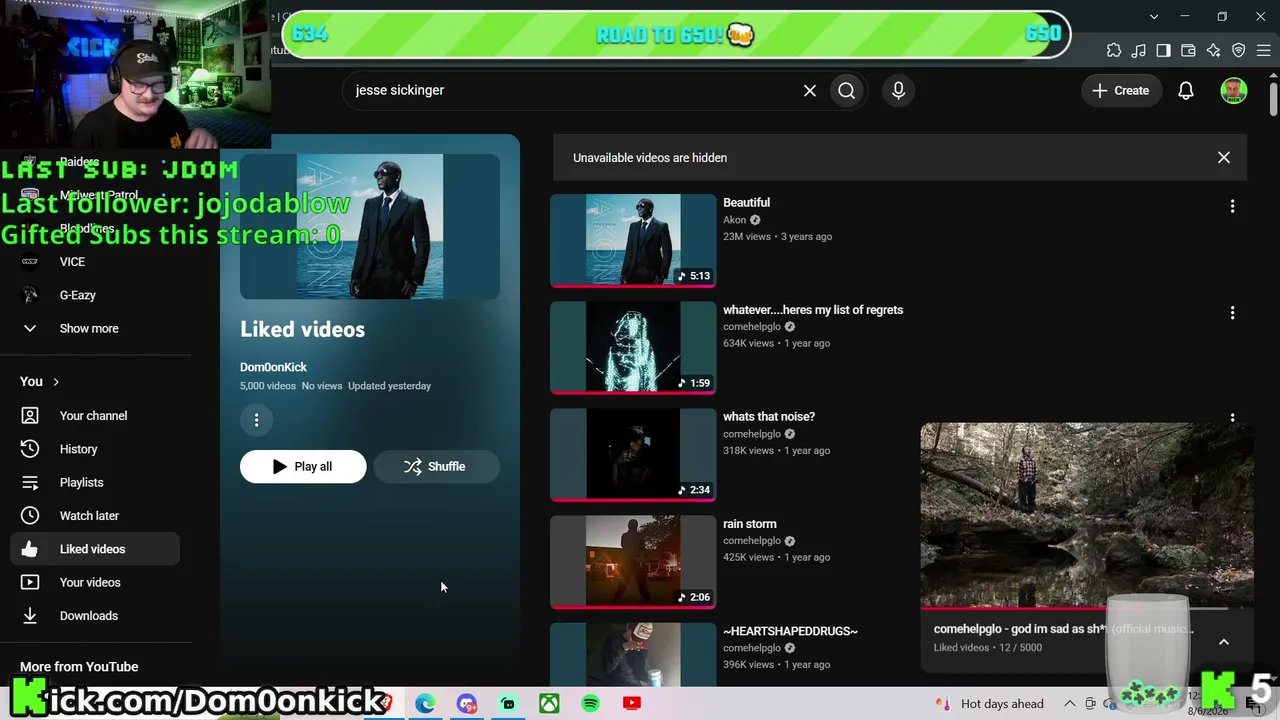Image resolution: width=1280 pixels, height=720 pixels.
Task: Open the whats that noise? video title
Action: pos(769,417)
